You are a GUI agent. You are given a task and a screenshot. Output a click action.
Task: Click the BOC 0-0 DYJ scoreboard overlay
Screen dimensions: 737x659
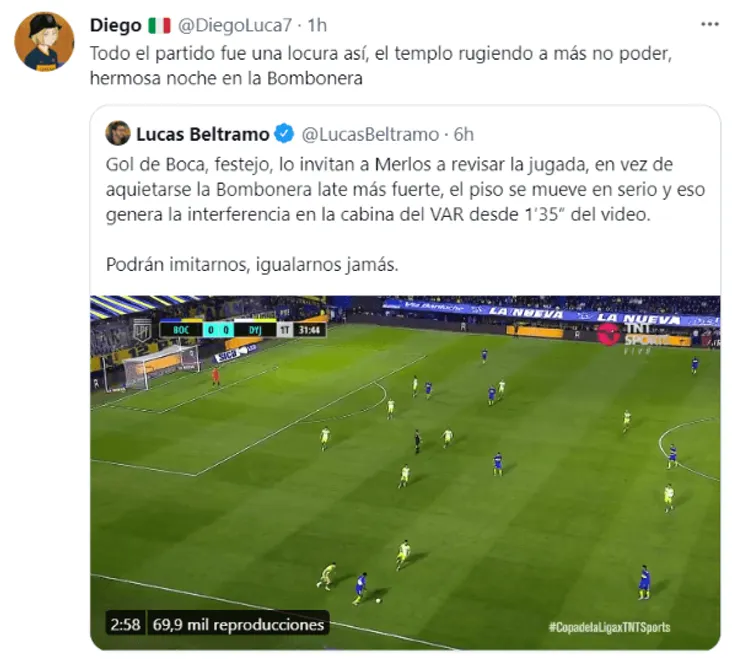click(x=243, y=330)
